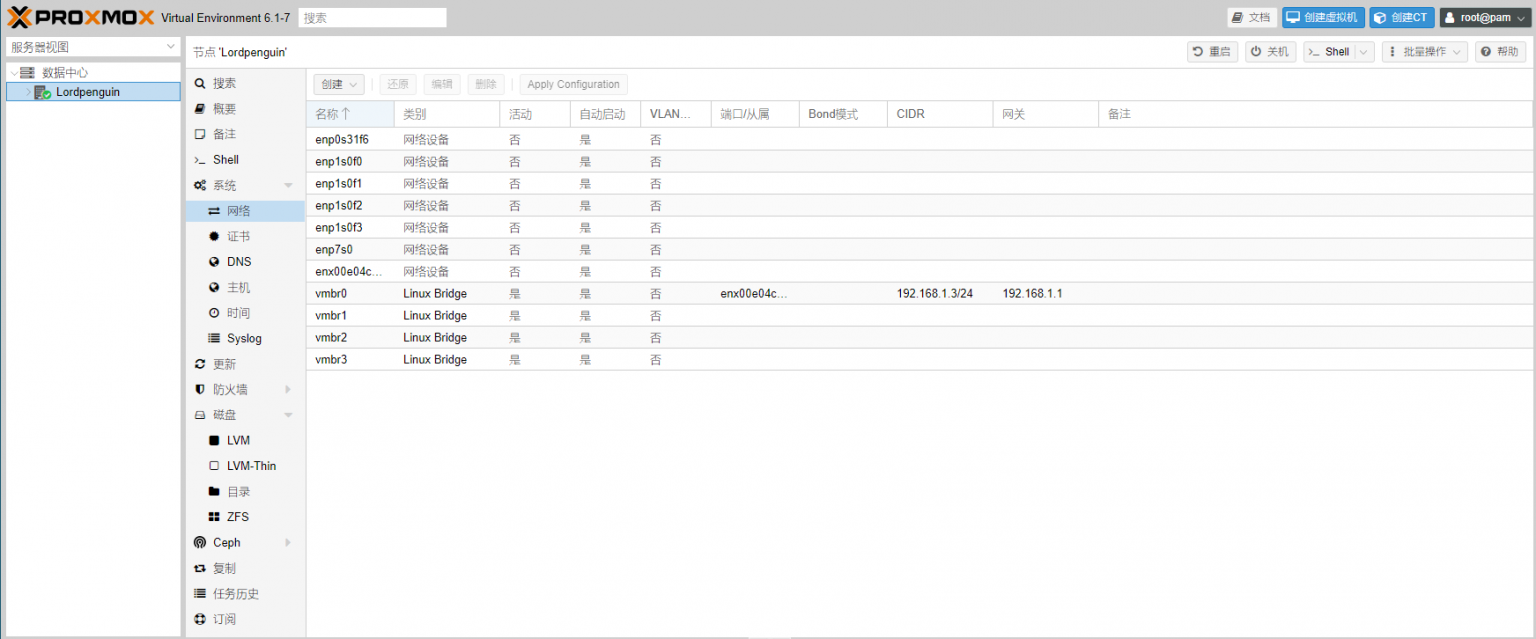The width and height of the screenshot is (1536, 639).
Task: Select the vmbr0 Linux Bridge row
Action: tap(434, 294)
